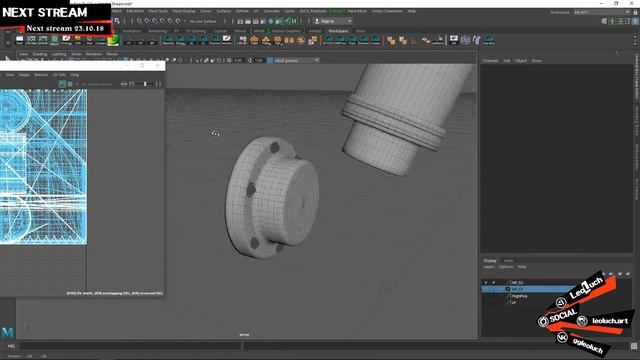Move selected layer down in layer editor
The image size is (640, 360).
point(611,274)
